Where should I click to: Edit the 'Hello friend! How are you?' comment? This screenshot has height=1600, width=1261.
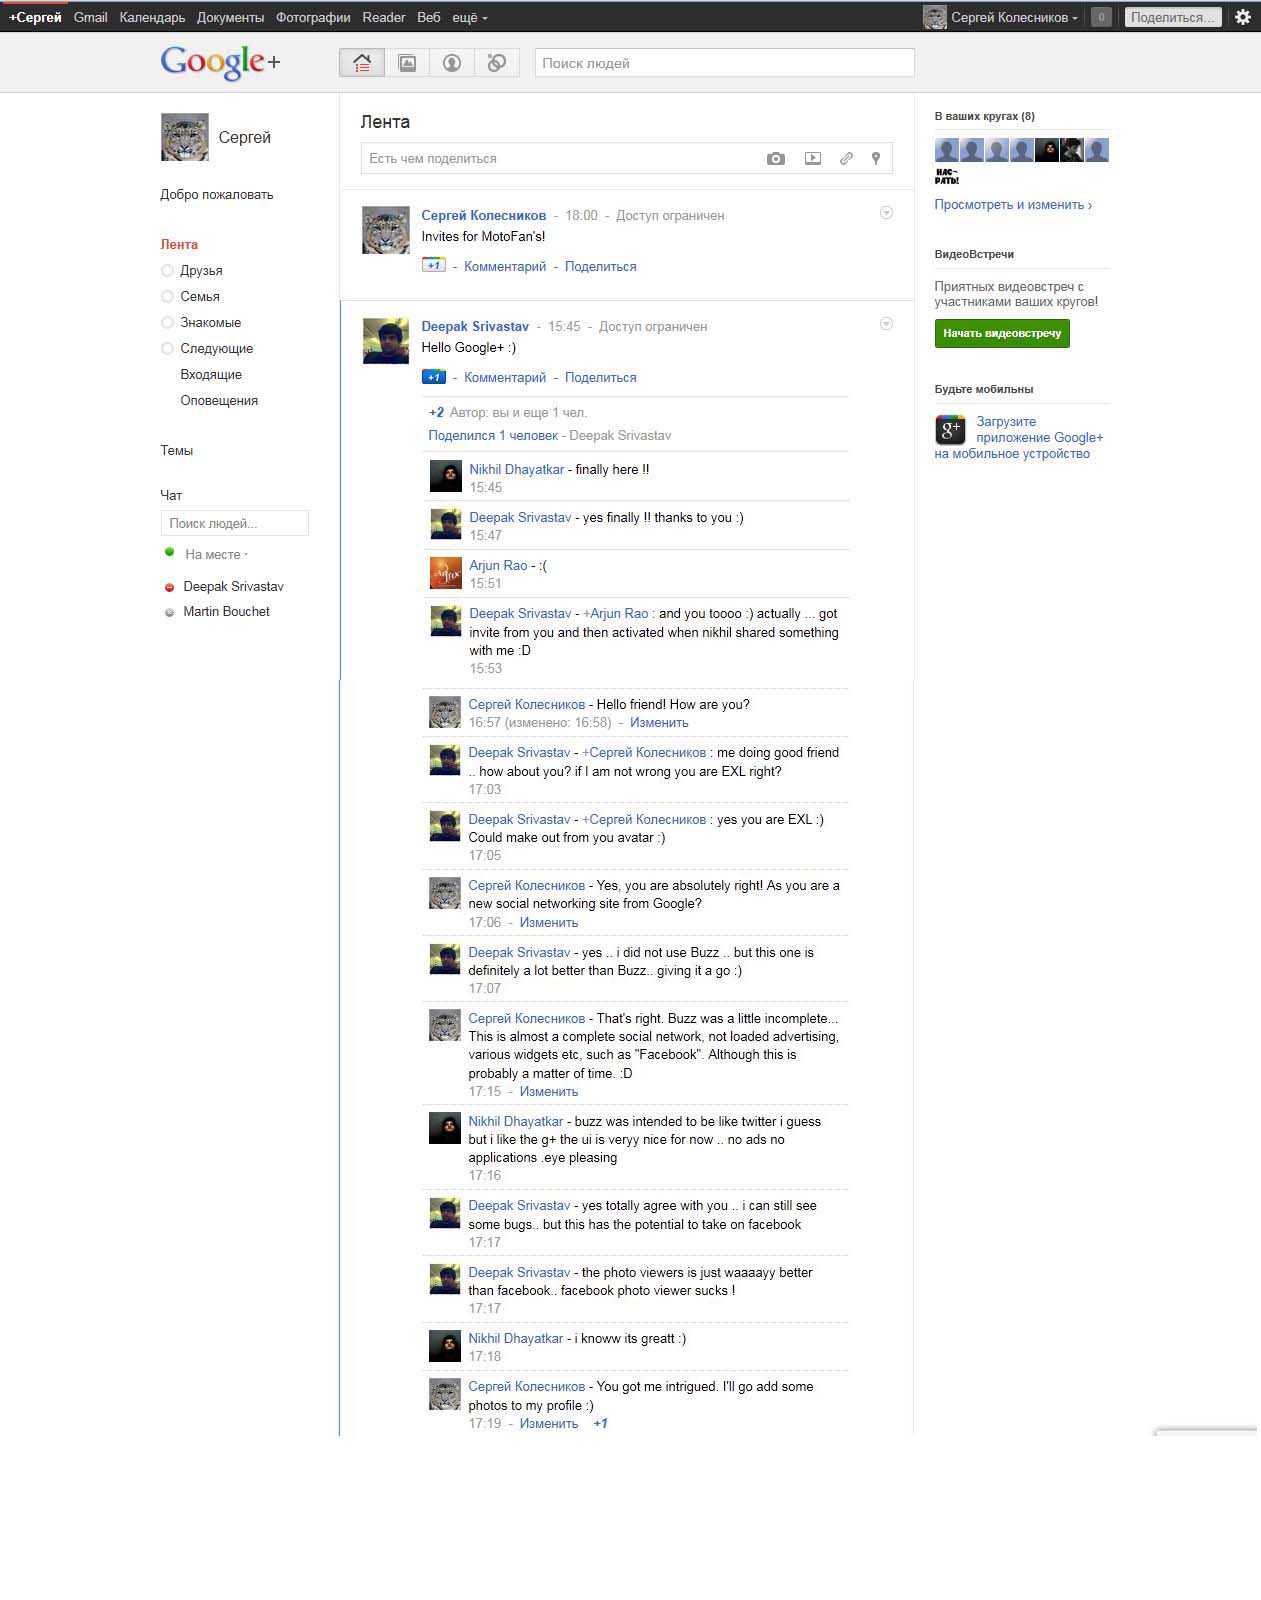click(x=659, y=723)
